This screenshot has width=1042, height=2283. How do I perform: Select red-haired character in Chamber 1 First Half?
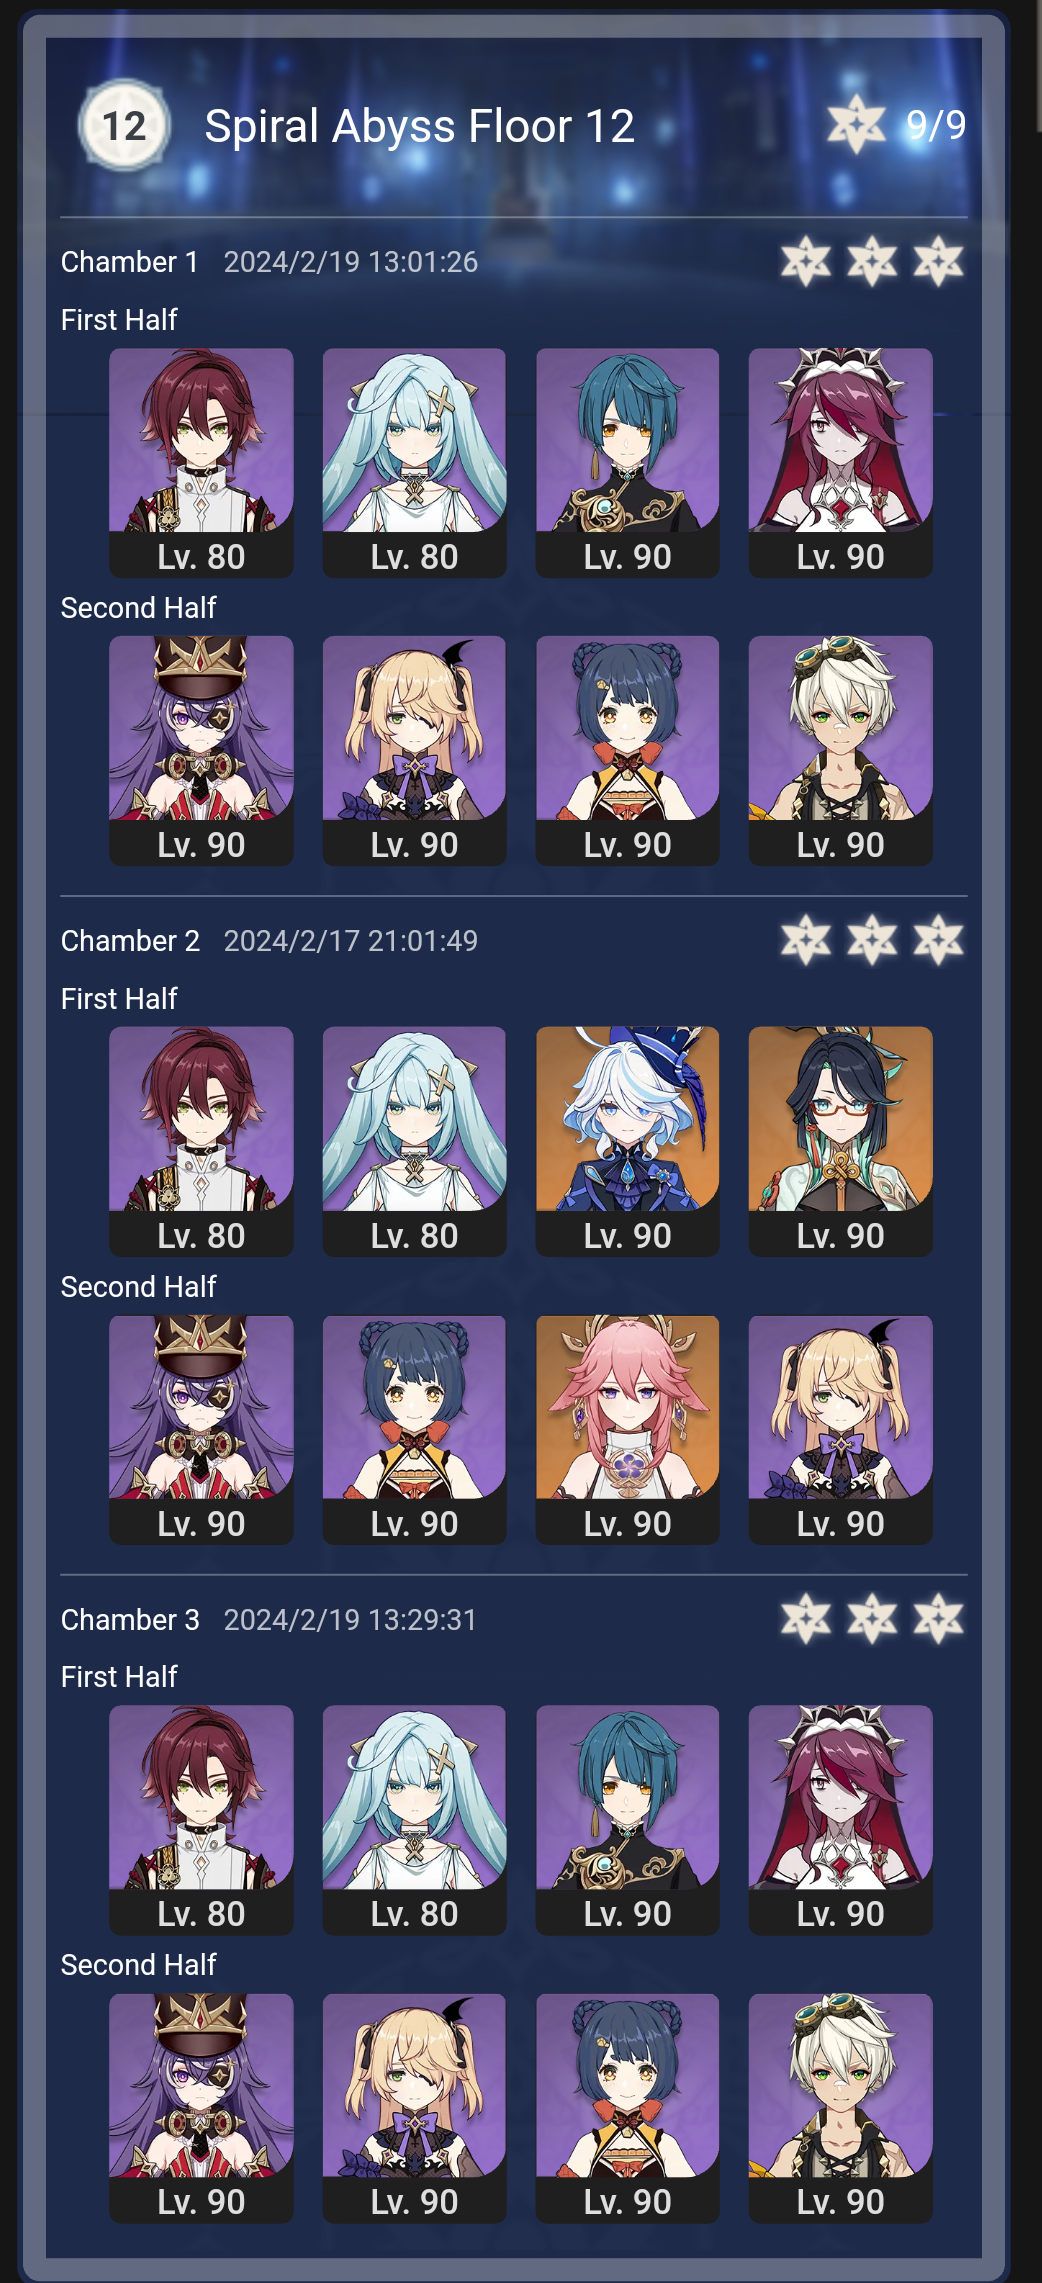201,462
